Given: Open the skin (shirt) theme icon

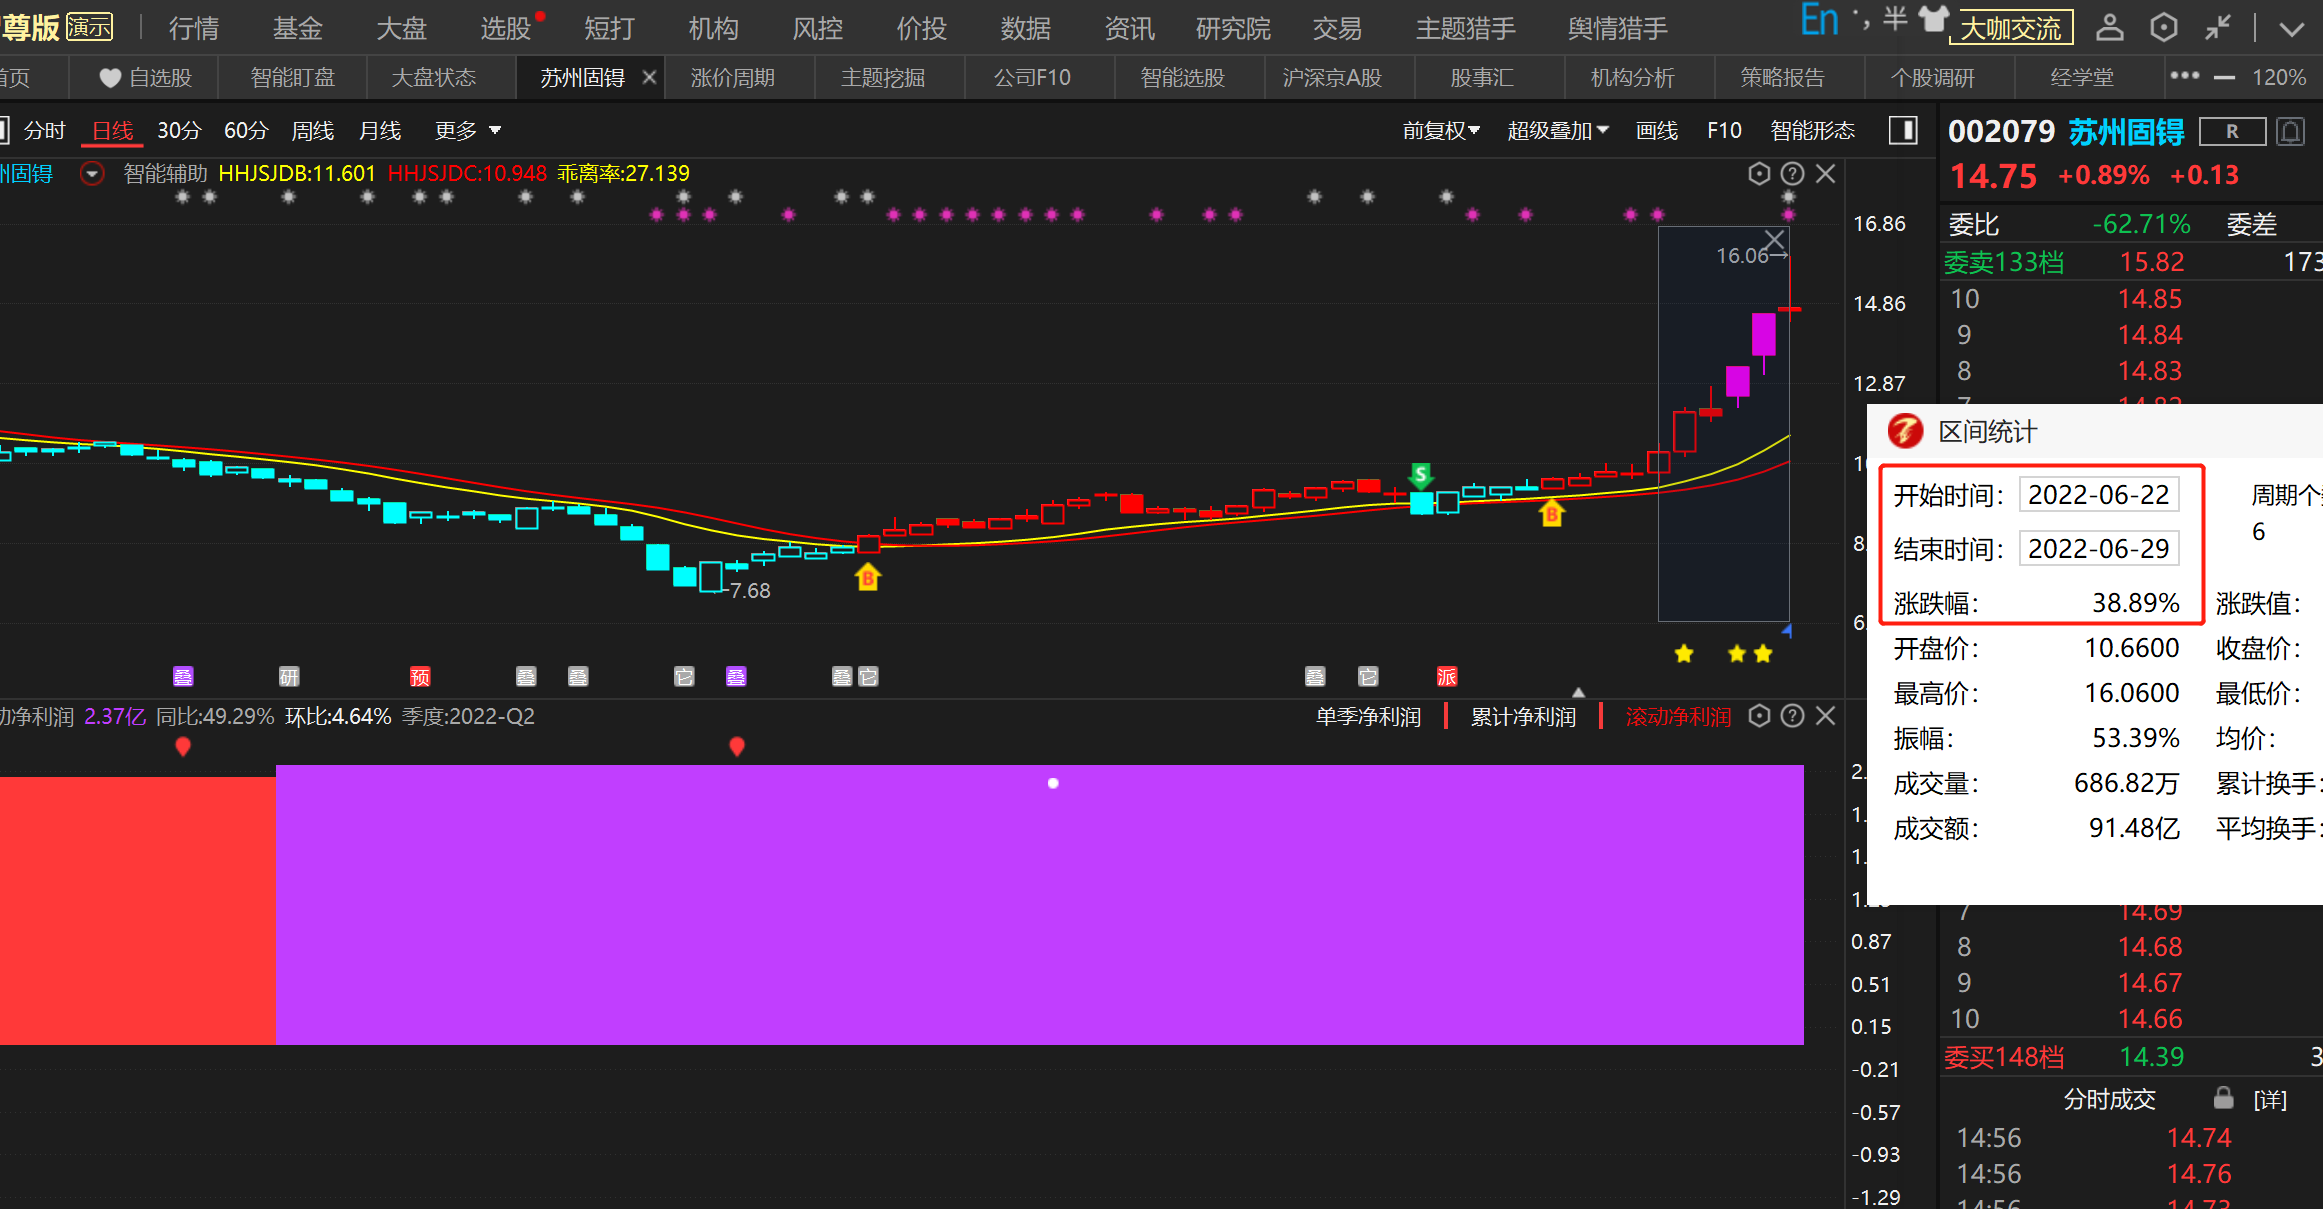Looking at the screenshot, I should click(1934, 19).
